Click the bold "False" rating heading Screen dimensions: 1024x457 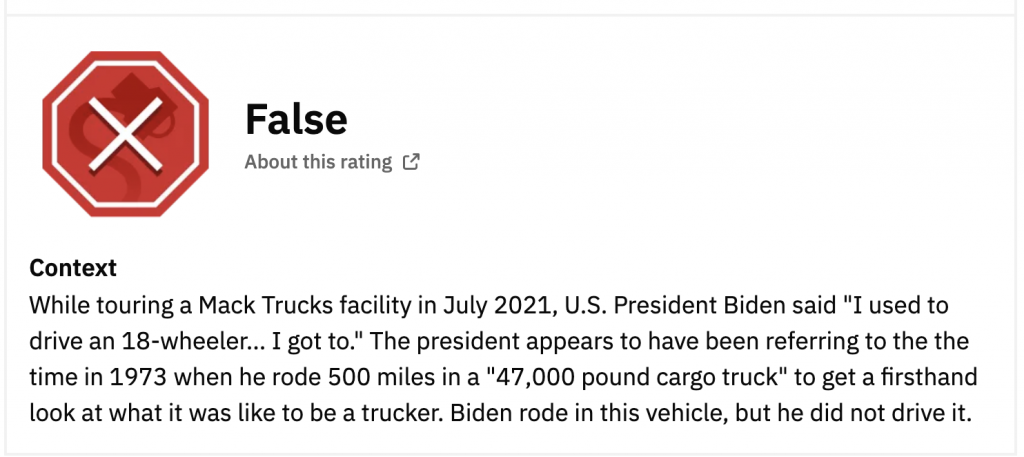(296, 120)
